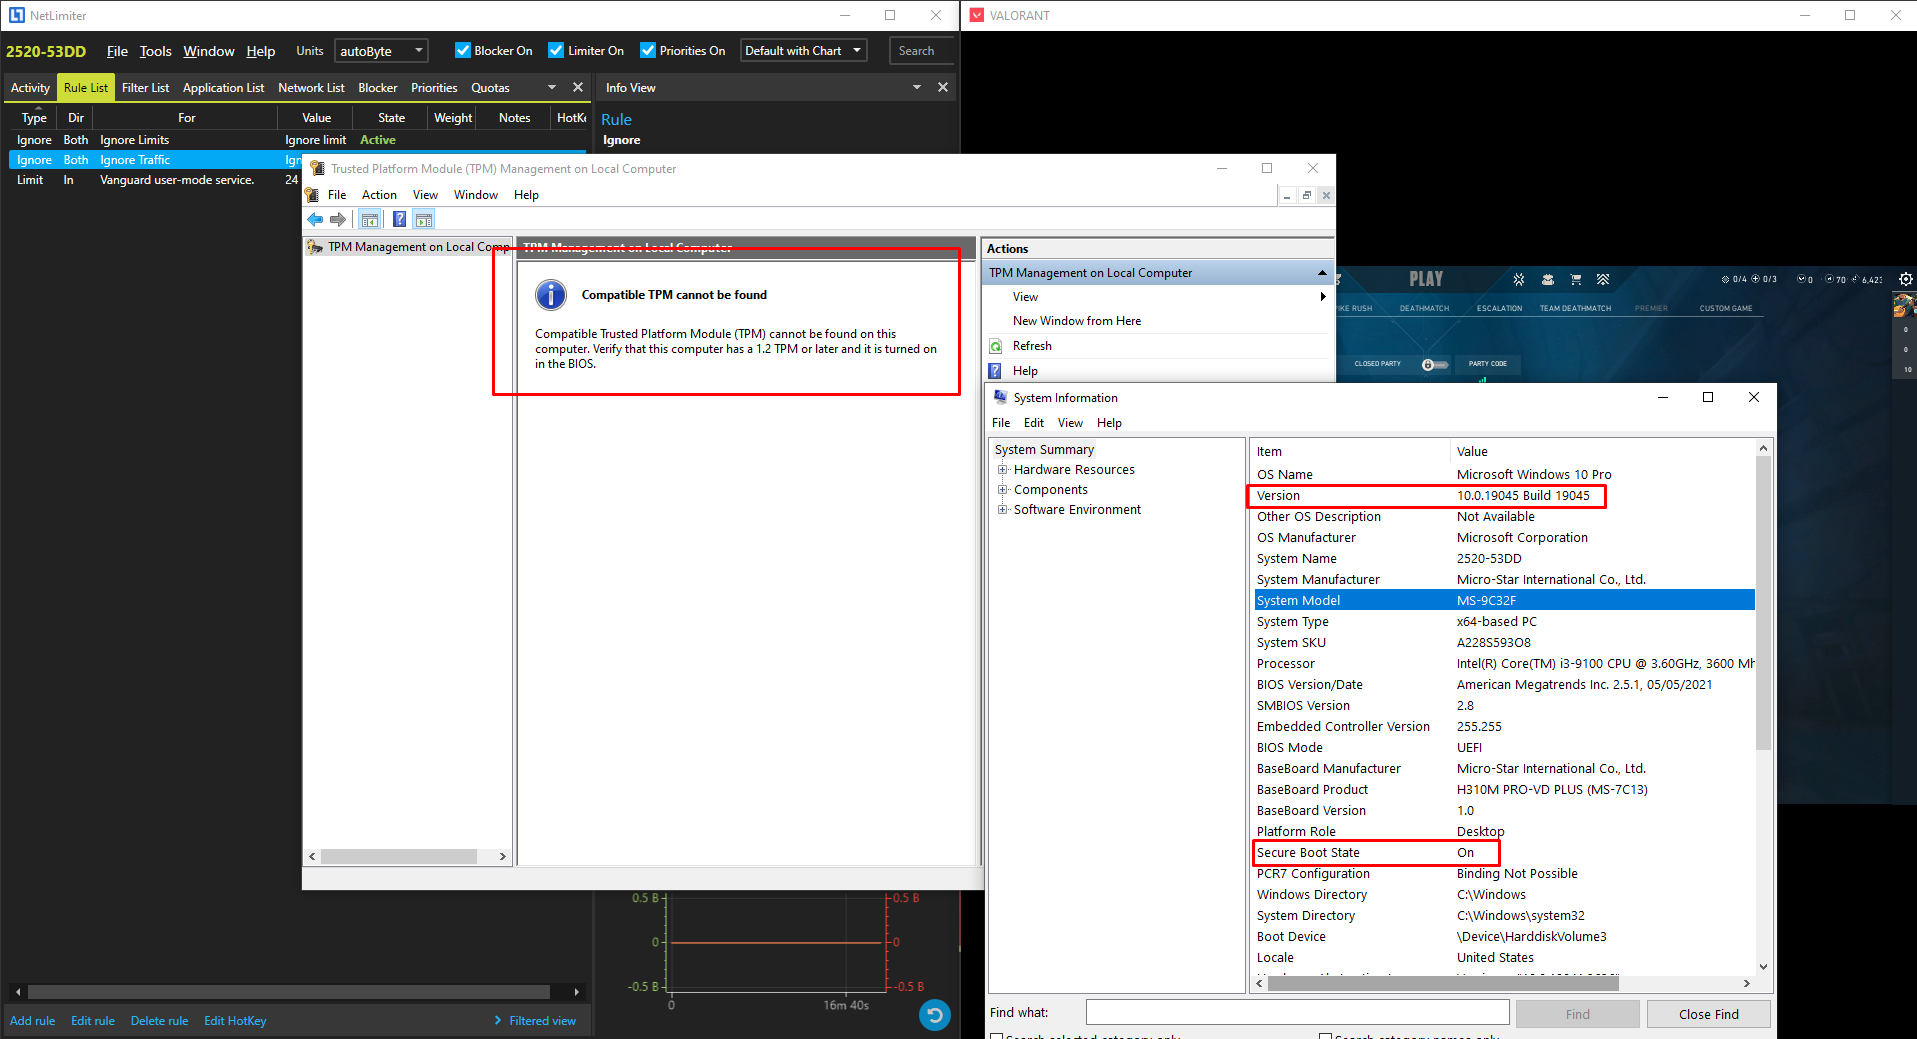Open the Edit menu in System Information
The height and width of the screenshot is (1039, 1917).
point(1034,423)
